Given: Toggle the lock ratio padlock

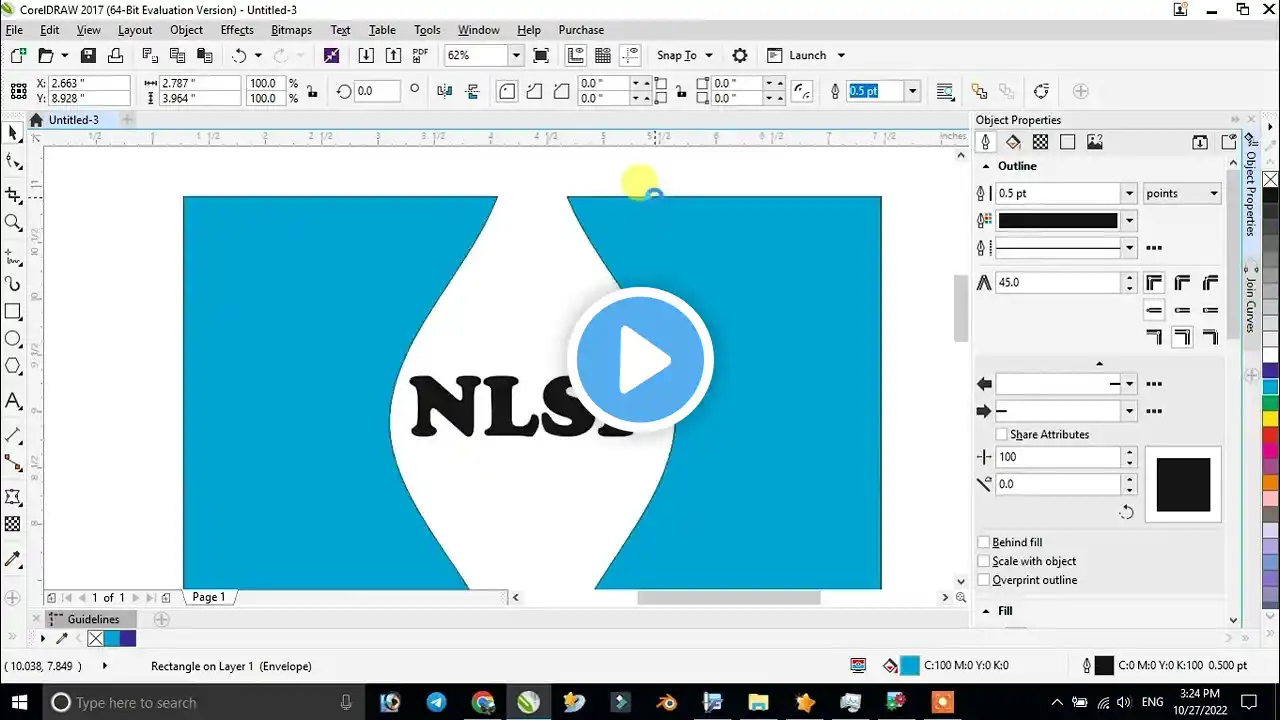Looking at the screenshot, I should tap(313, 91).
